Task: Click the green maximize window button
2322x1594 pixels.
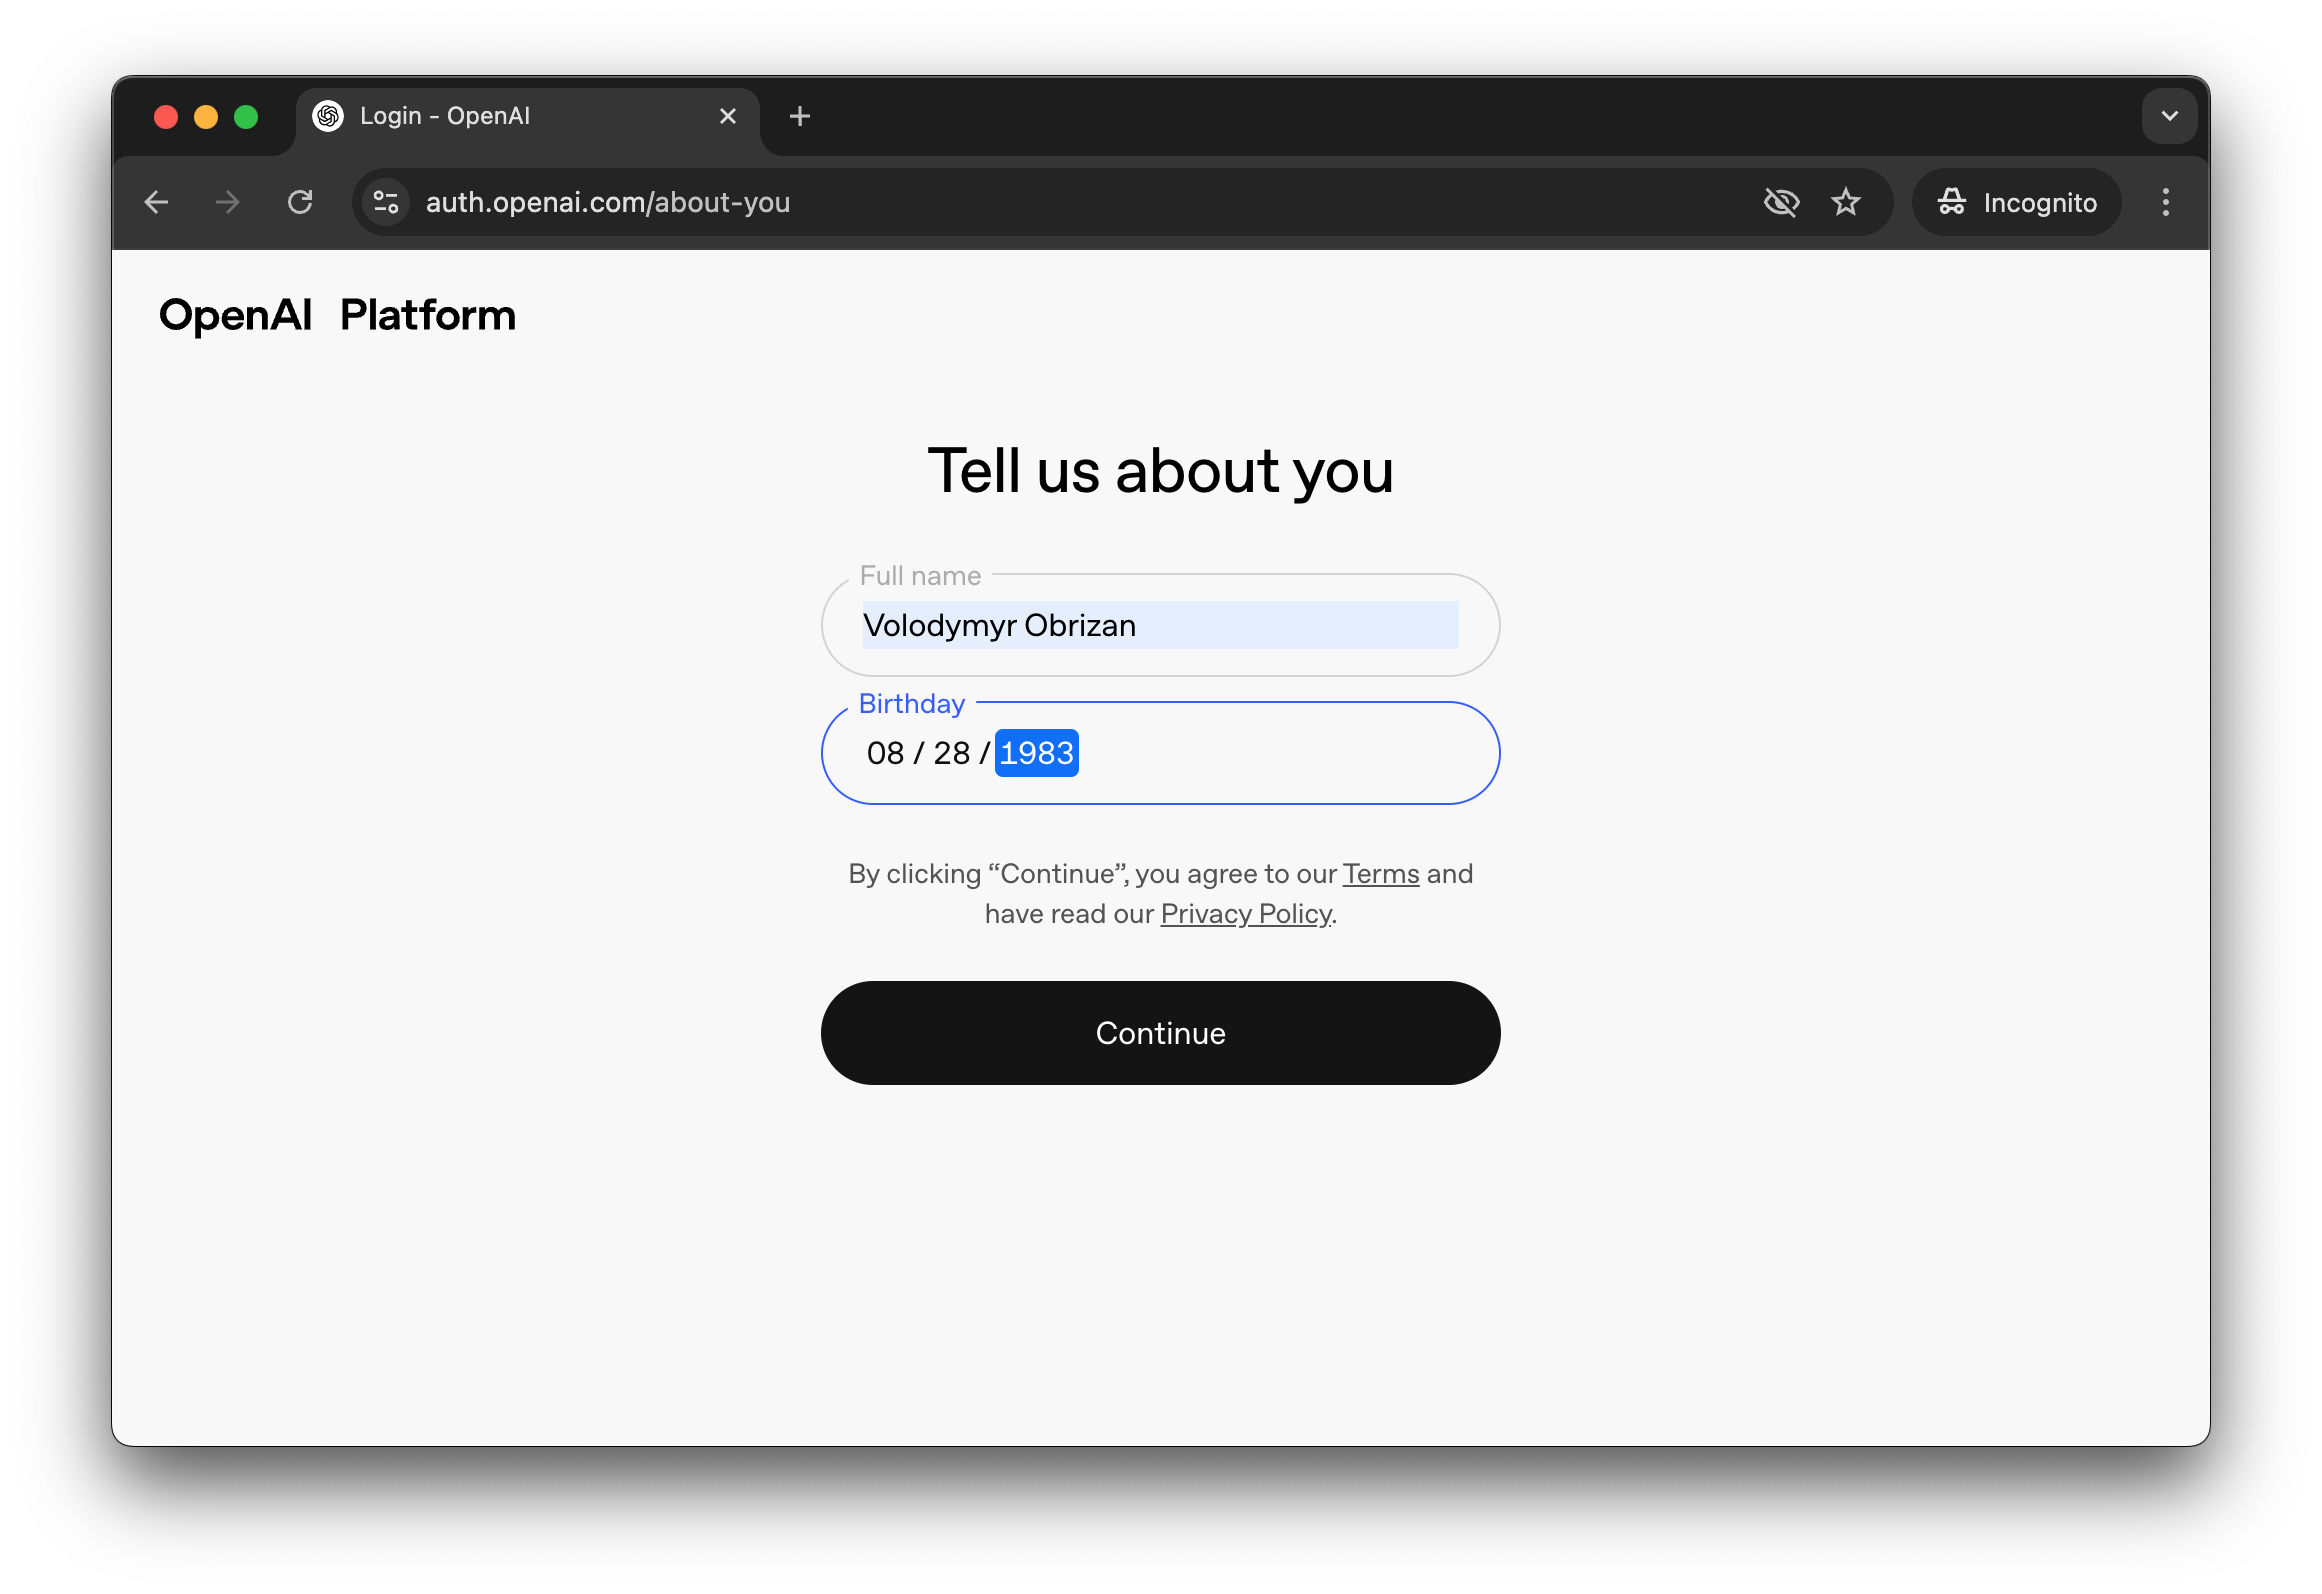Action: pos(246,117)
